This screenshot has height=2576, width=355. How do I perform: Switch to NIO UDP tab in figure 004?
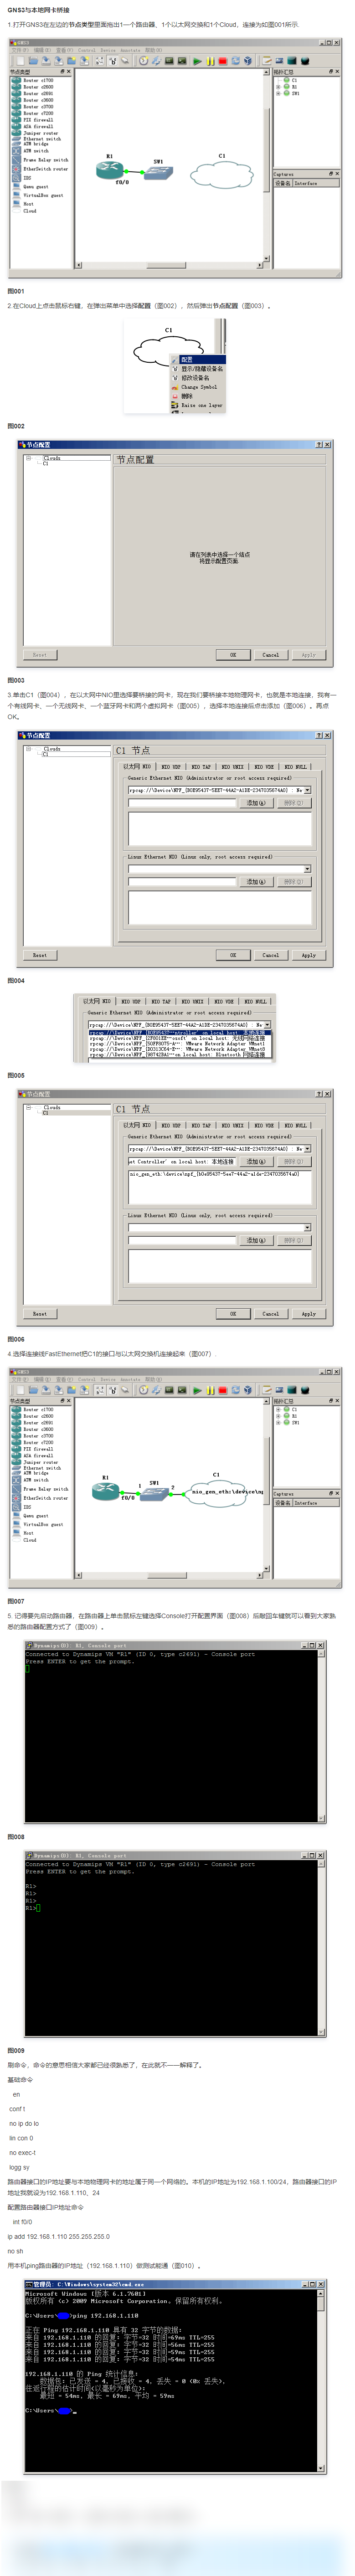coord(172,767)
